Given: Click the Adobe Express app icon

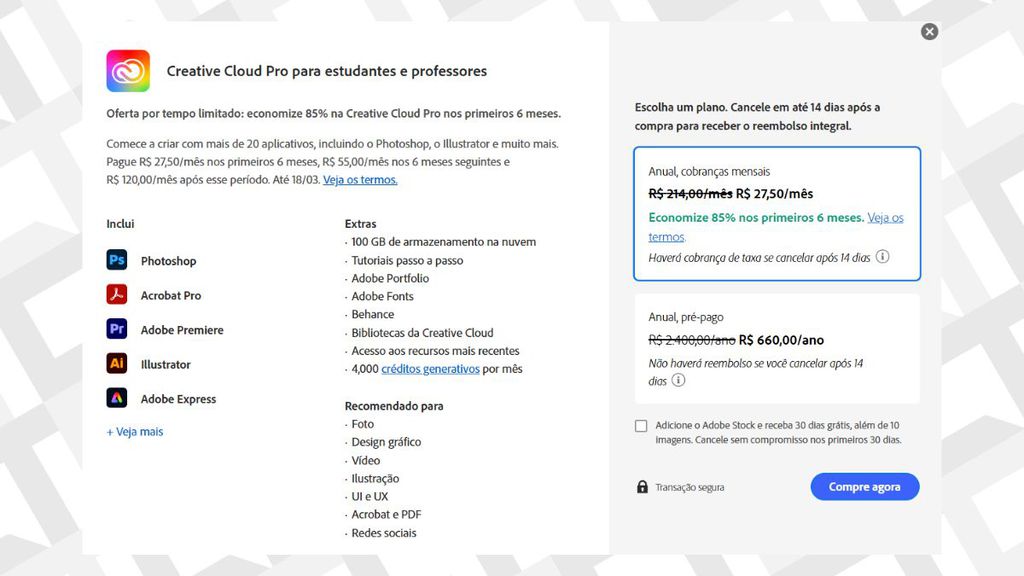Looking at the screenshot, I should [x=117, y=398].
